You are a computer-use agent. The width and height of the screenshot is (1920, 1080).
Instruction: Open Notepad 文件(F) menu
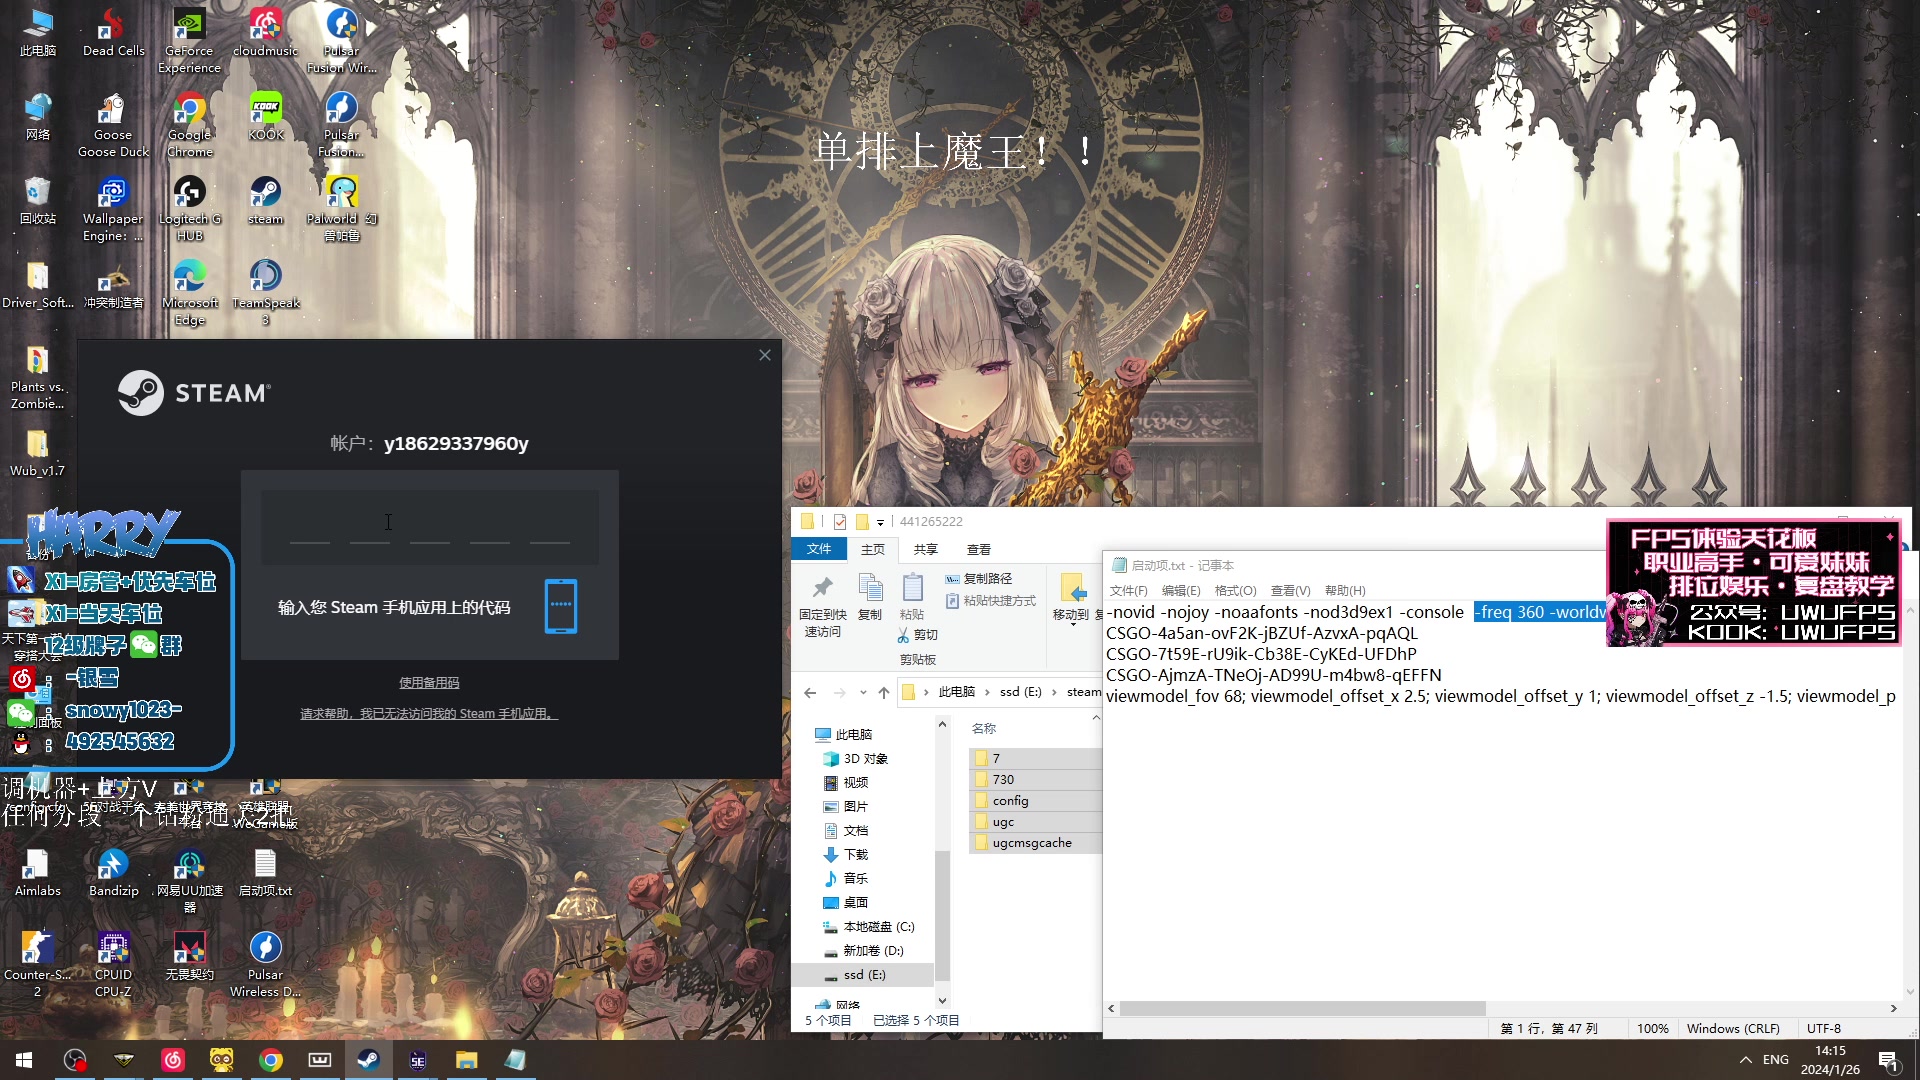[x=1129, y=591]
